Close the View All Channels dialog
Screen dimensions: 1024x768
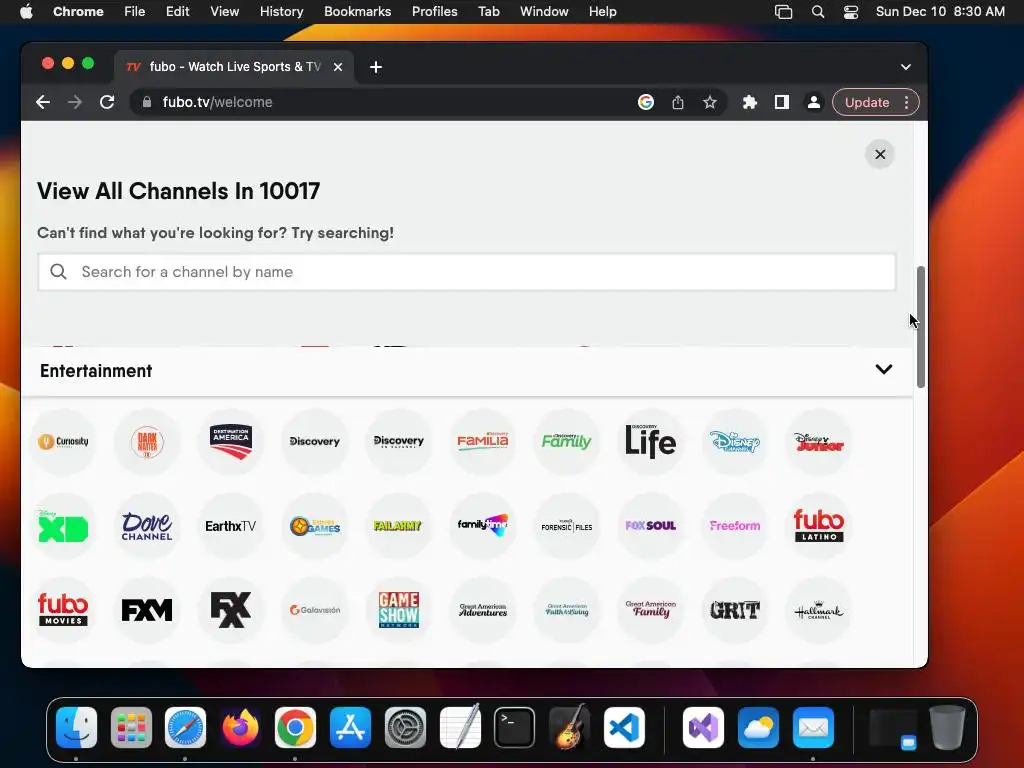coord(880,154)
